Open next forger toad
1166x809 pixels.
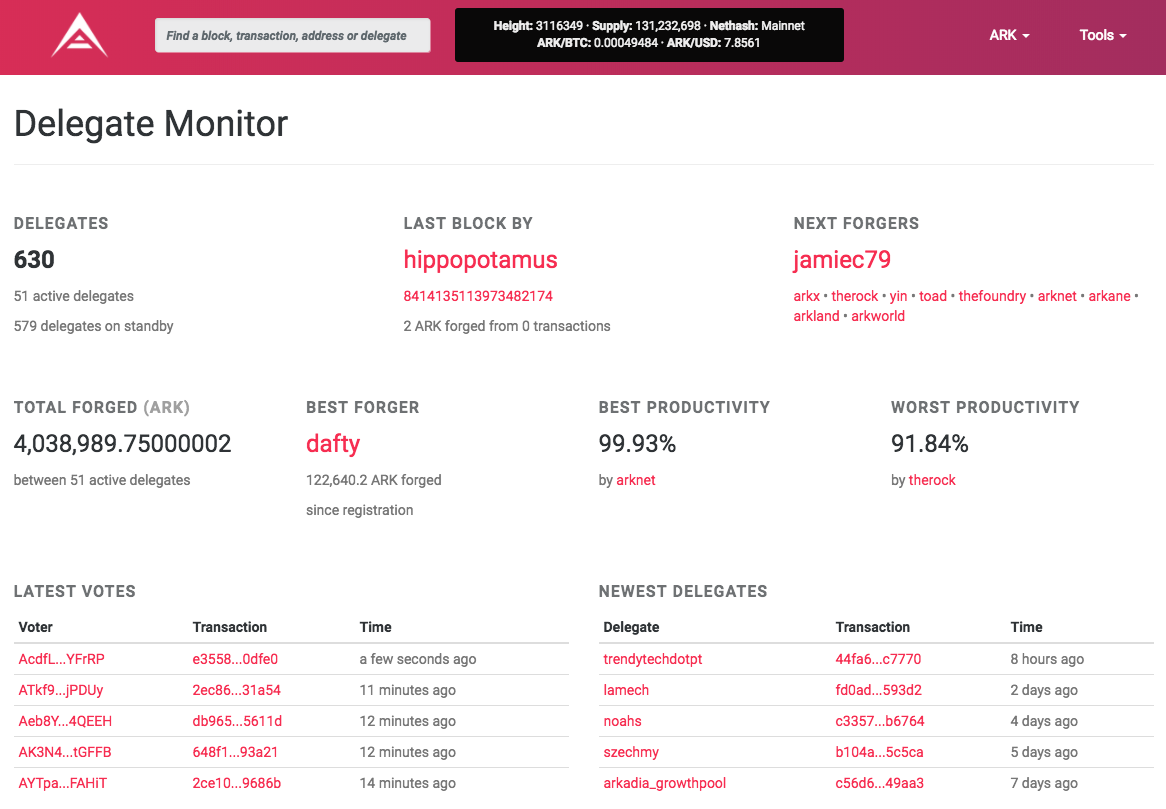[x=933, y=296]
